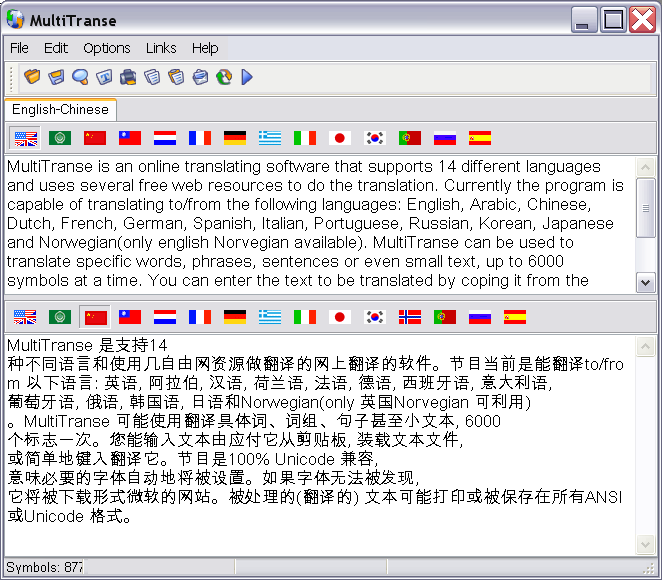The width and height of the screenshot is (662, 580).
Task: Choose Russian flag in target language row
Action: (x=480, y=317)
